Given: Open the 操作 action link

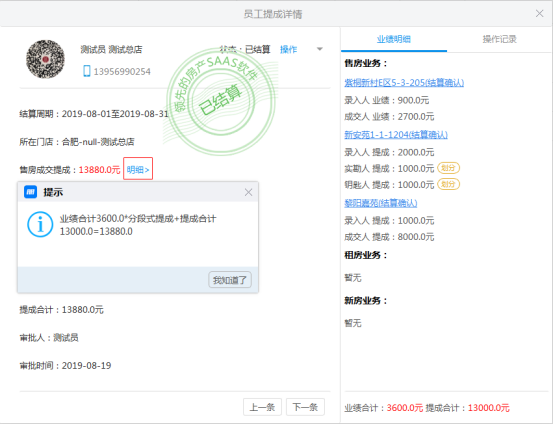Looking at the screenshot, I should pos(288,49).
